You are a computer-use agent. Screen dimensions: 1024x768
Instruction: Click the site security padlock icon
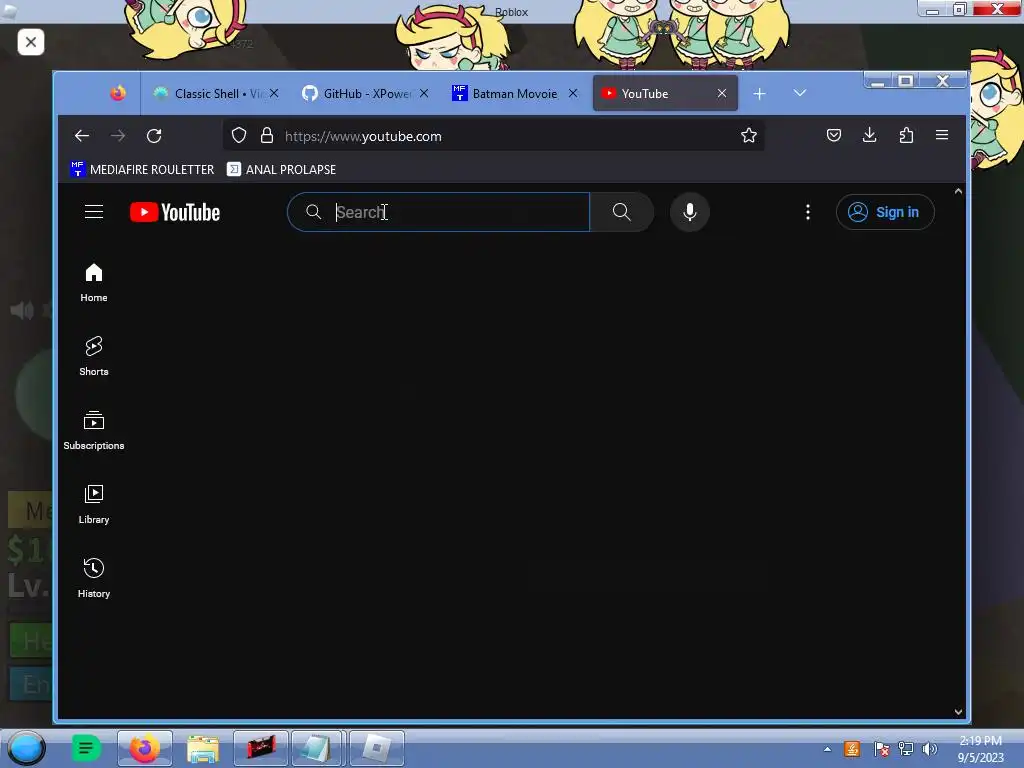click(266, 135)
